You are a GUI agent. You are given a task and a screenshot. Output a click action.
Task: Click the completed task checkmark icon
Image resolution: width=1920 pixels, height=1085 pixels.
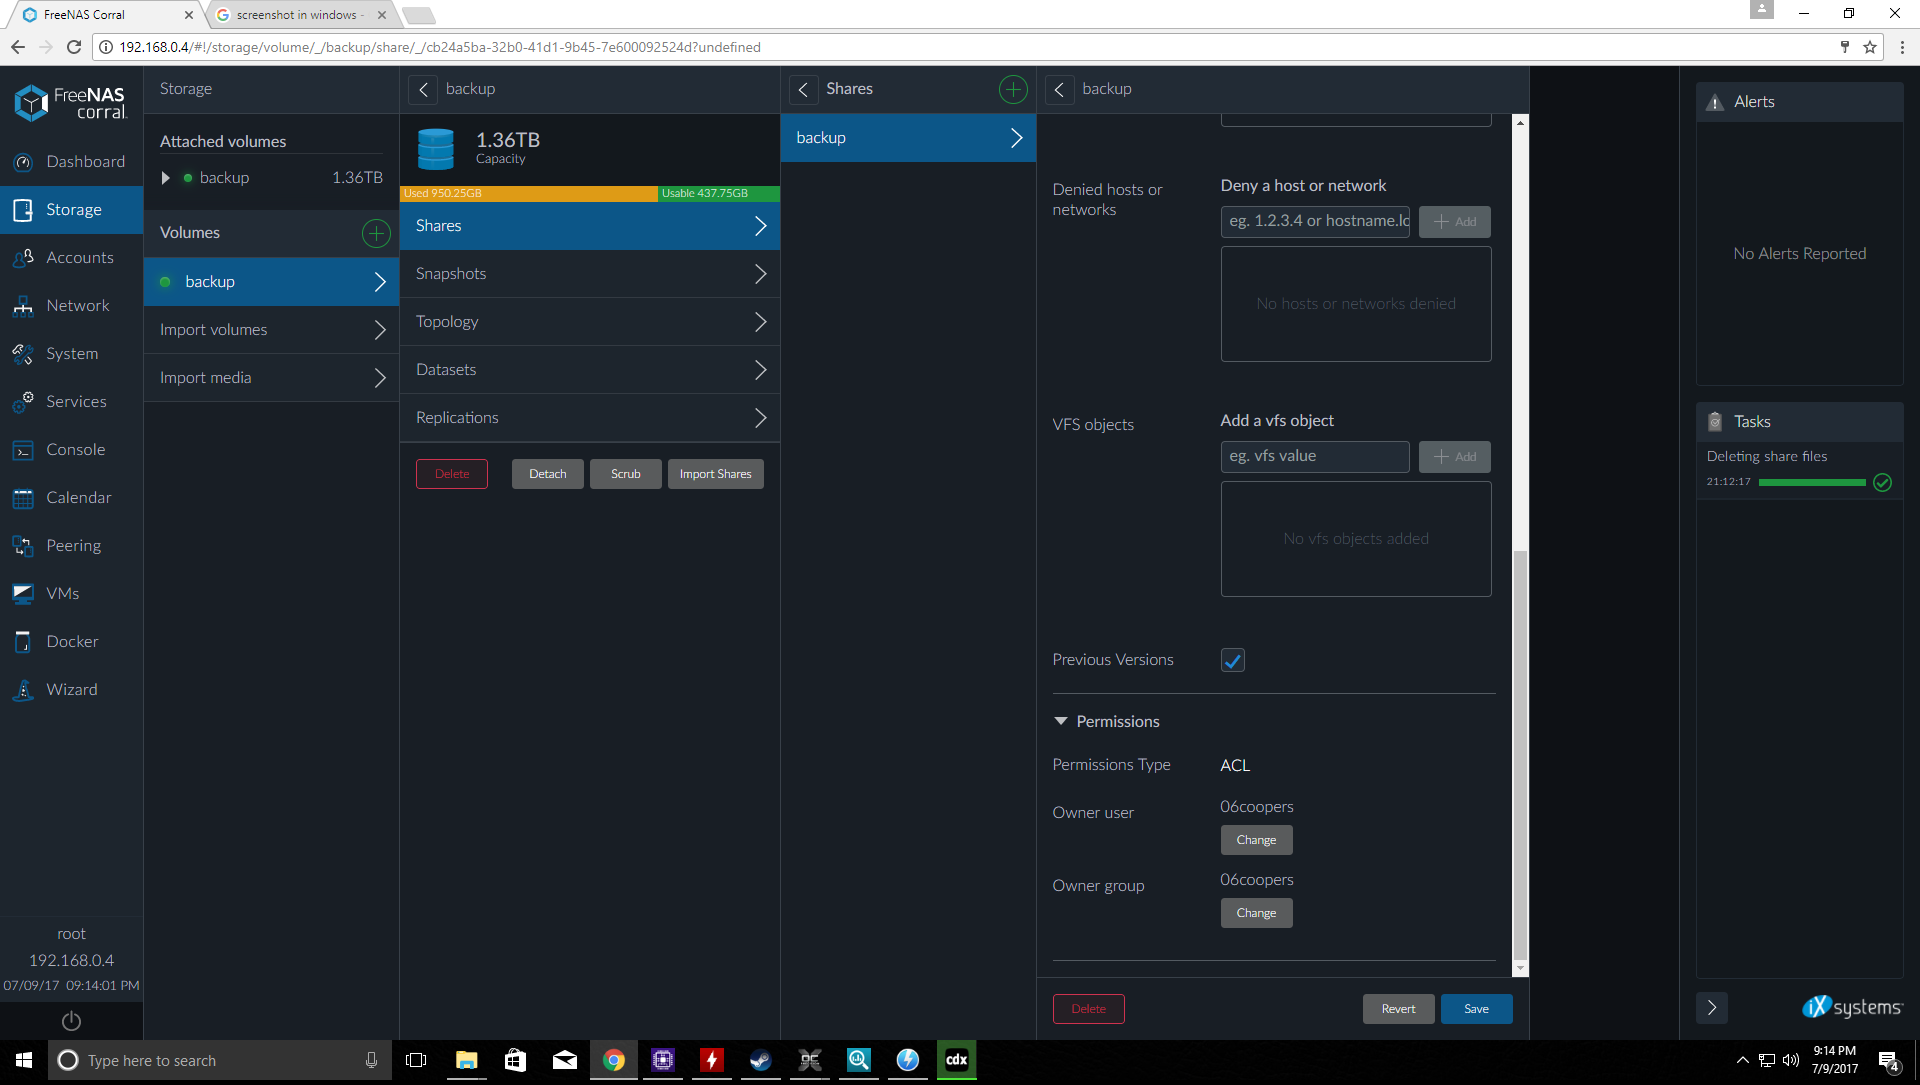tap(1882, 482)
